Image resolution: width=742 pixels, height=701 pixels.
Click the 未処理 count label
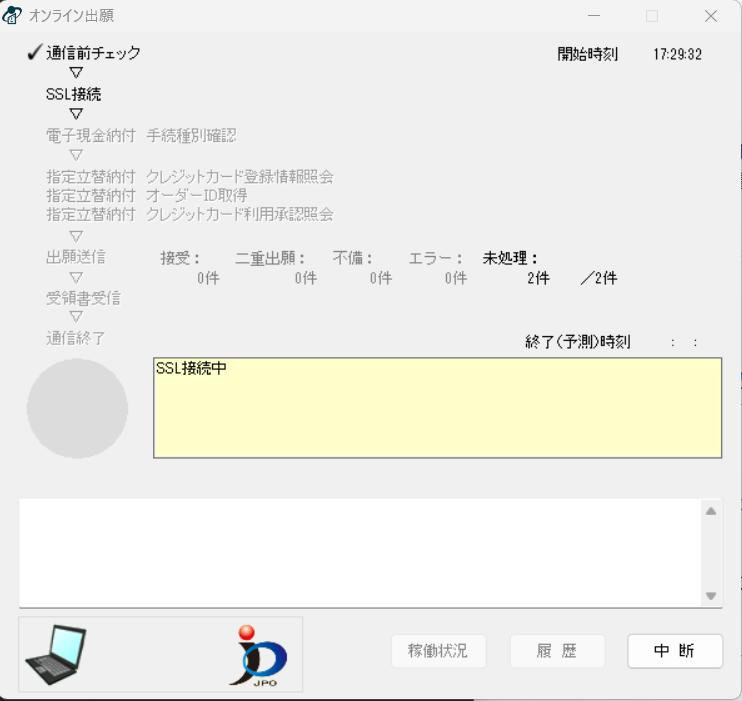pos(510,258)
